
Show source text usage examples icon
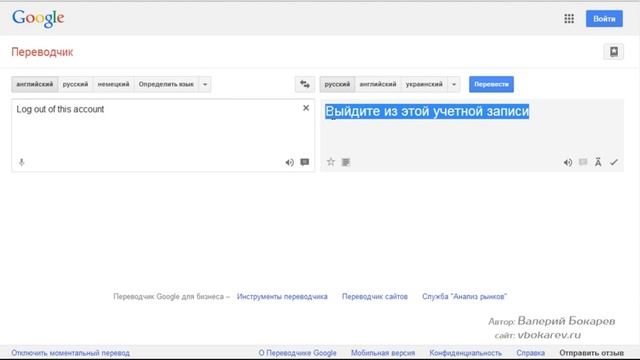click(304, 162)
